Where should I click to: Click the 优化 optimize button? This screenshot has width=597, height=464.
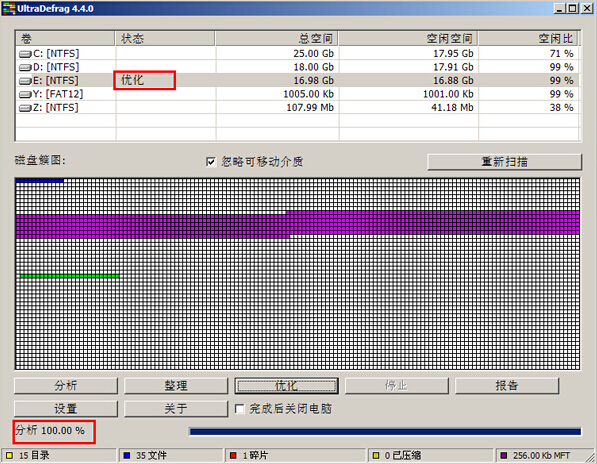(286, 386)
